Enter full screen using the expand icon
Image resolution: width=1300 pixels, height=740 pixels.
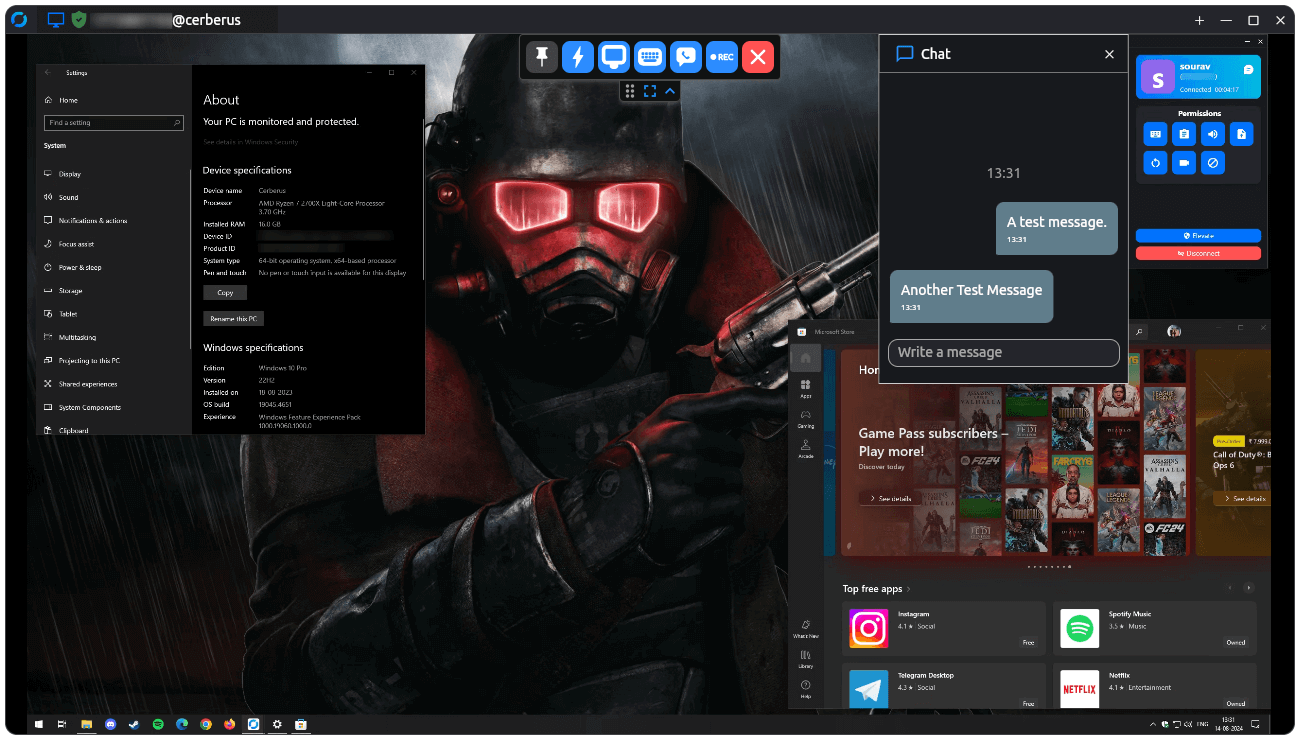650,91
